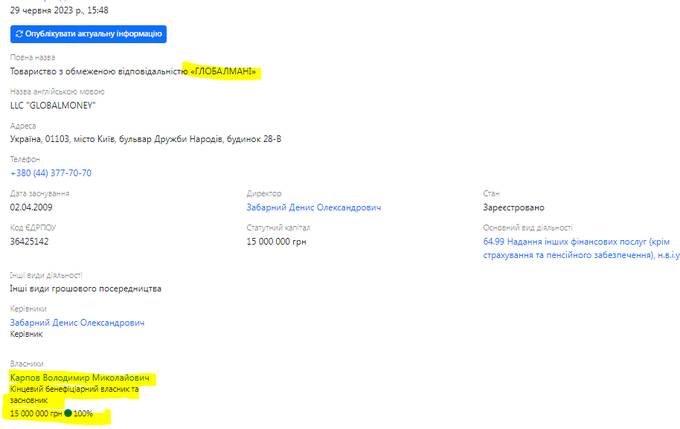Open director Забарний Денис Олександрович link
Image resolution: width=680 pixels, height=429 pixels.
tap(314, 207)
